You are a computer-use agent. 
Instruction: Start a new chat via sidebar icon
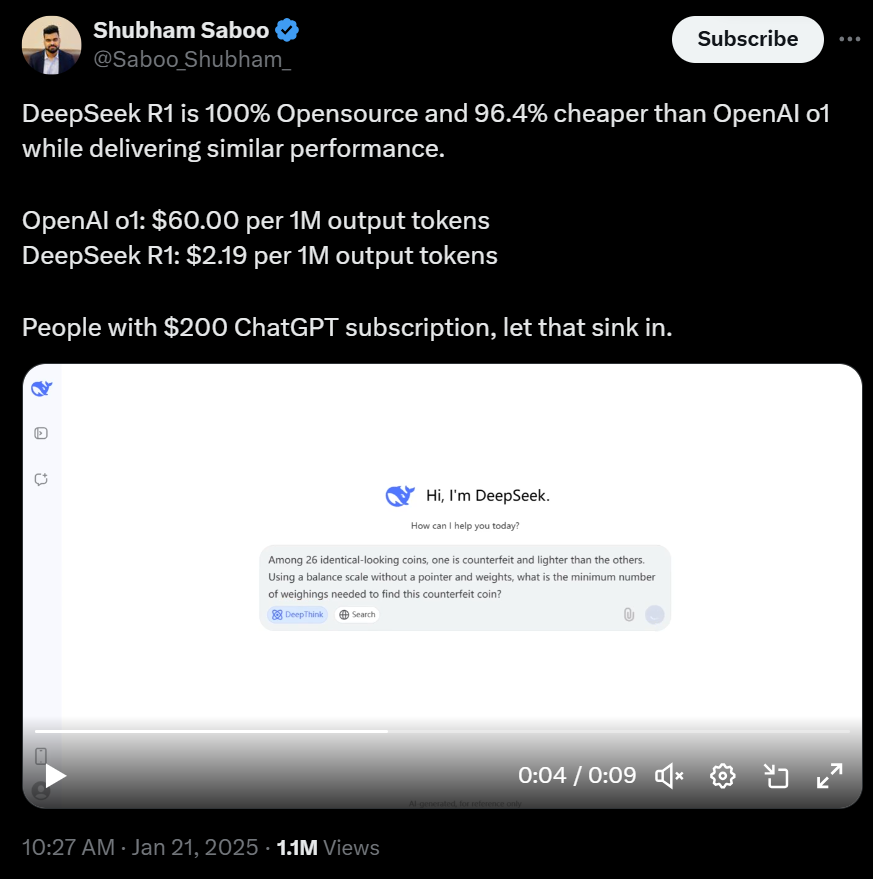pos(41,479)
